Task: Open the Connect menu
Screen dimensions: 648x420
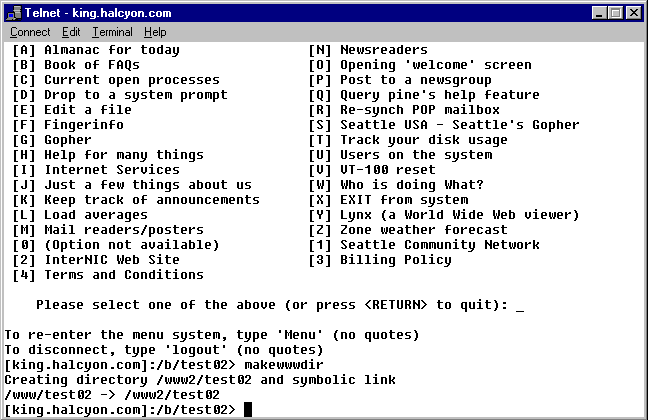Action: (x=29, y=32)
